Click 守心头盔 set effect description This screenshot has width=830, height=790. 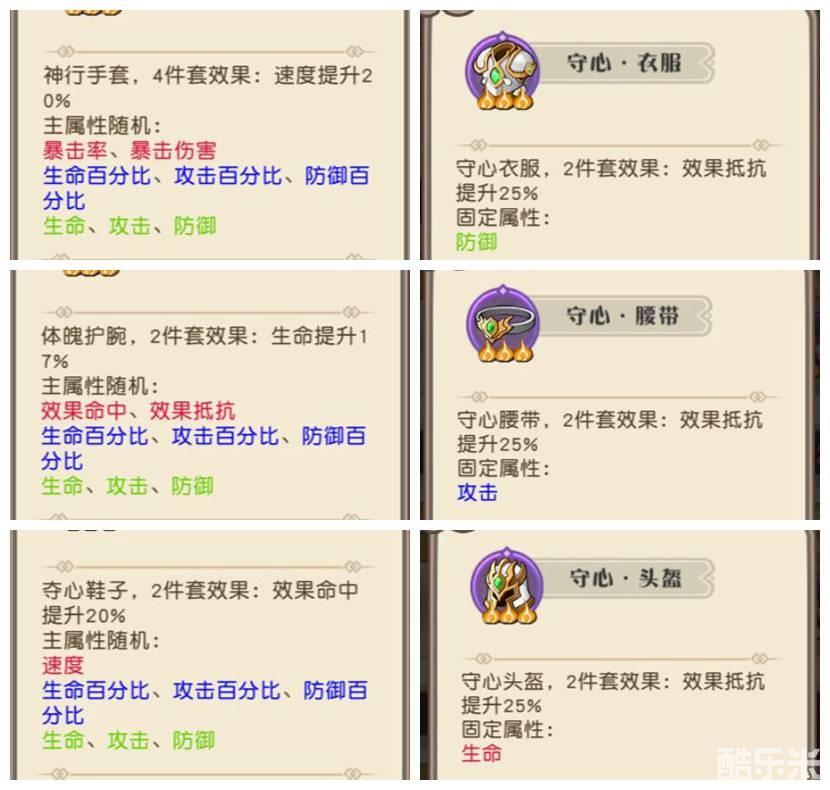click(612, 693)
